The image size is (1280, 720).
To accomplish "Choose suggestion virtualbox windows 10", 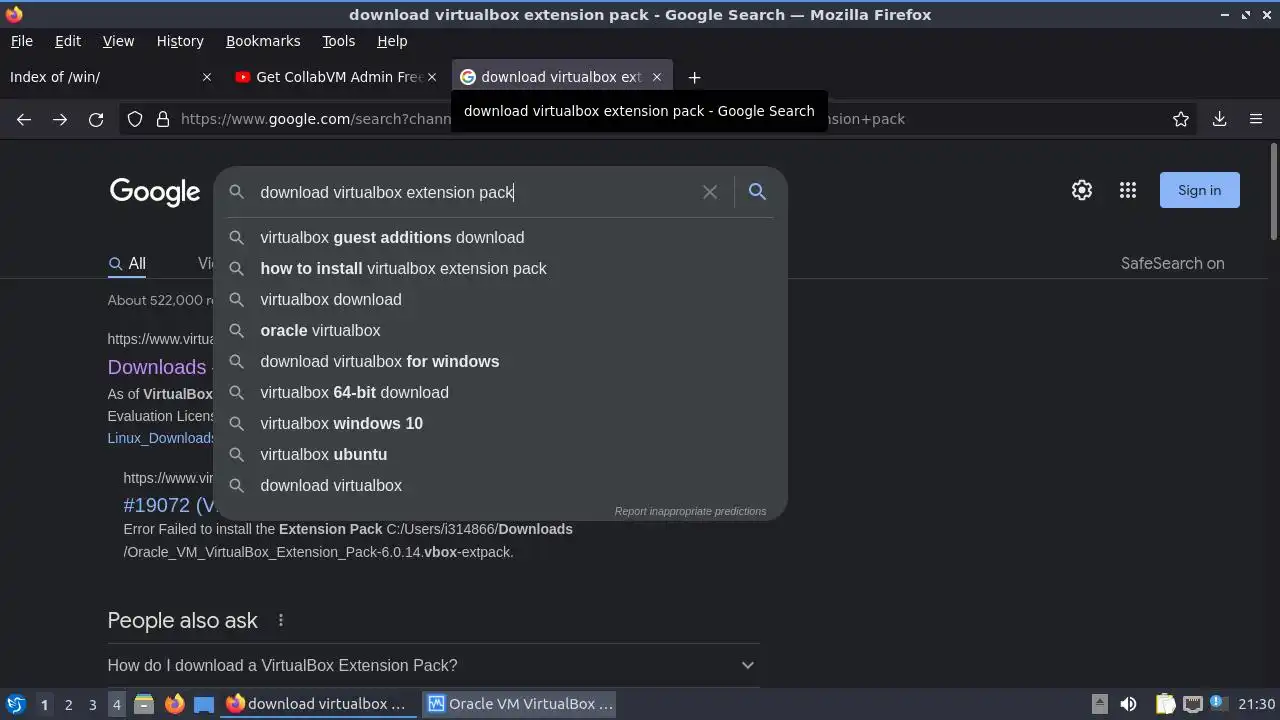I will coord(500,423).
